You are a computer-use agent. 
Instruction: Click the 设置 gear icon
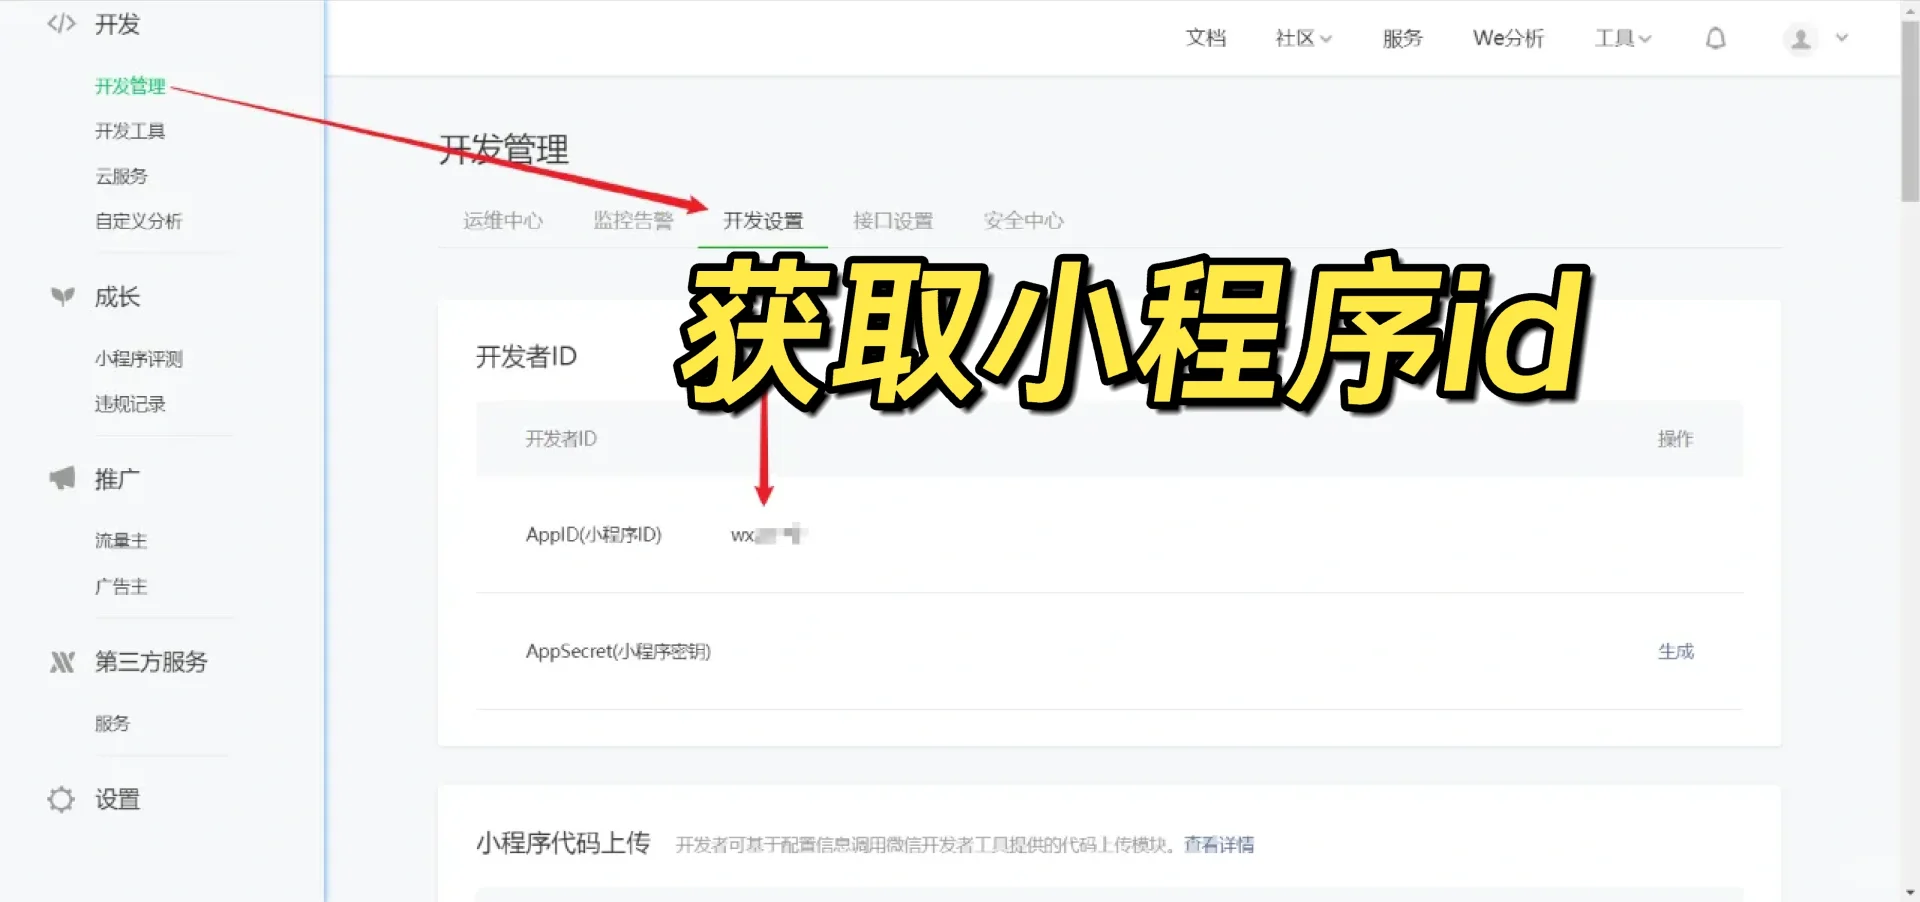pos(61,800)
